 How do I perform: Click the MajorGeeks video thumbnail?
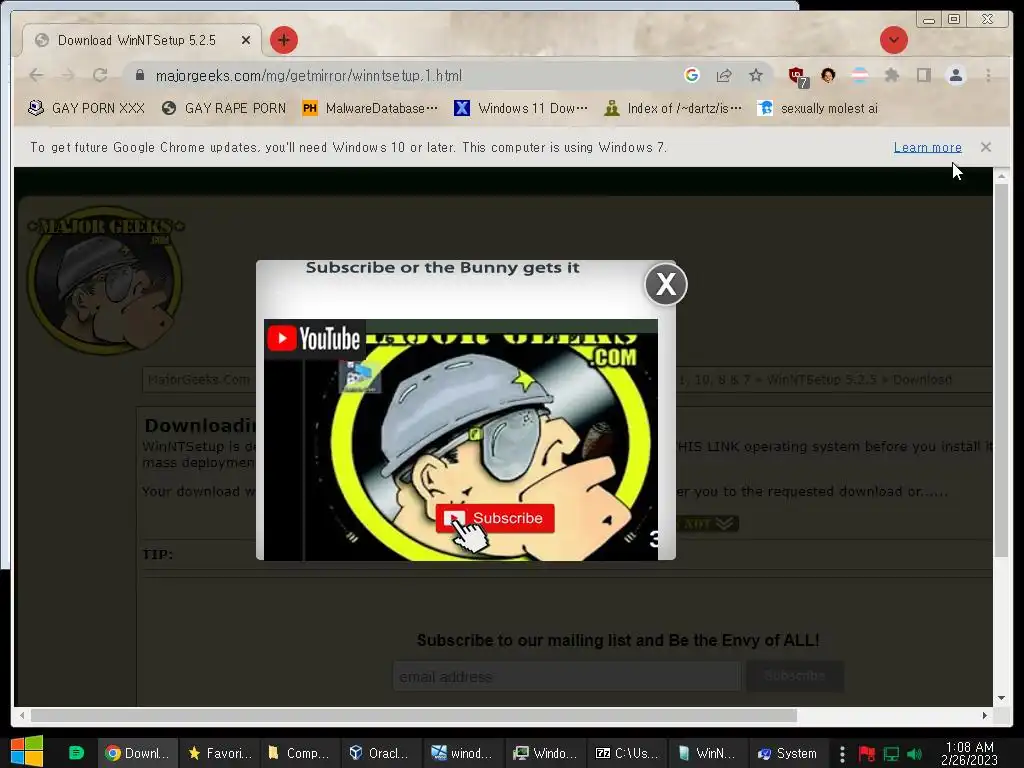click(x=460, y=440)
